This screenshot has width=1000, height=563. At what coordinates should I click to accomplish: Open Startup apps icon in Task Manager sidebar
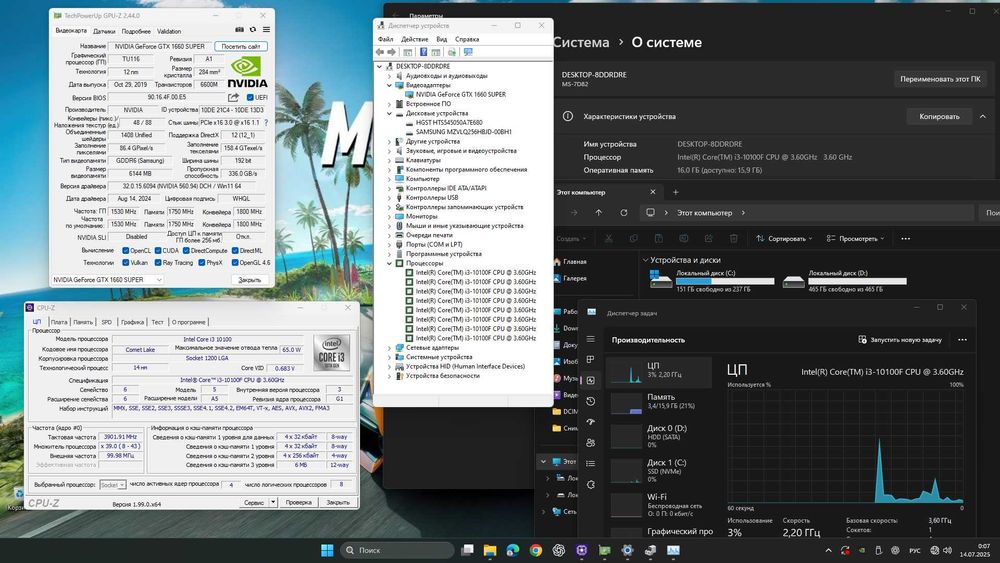click(591, 422)
